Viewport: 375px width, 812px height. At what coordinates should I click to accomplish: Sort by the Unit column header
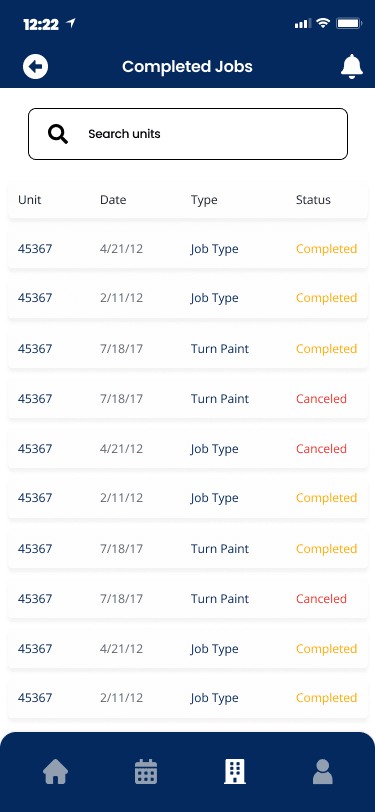[30, 200]
